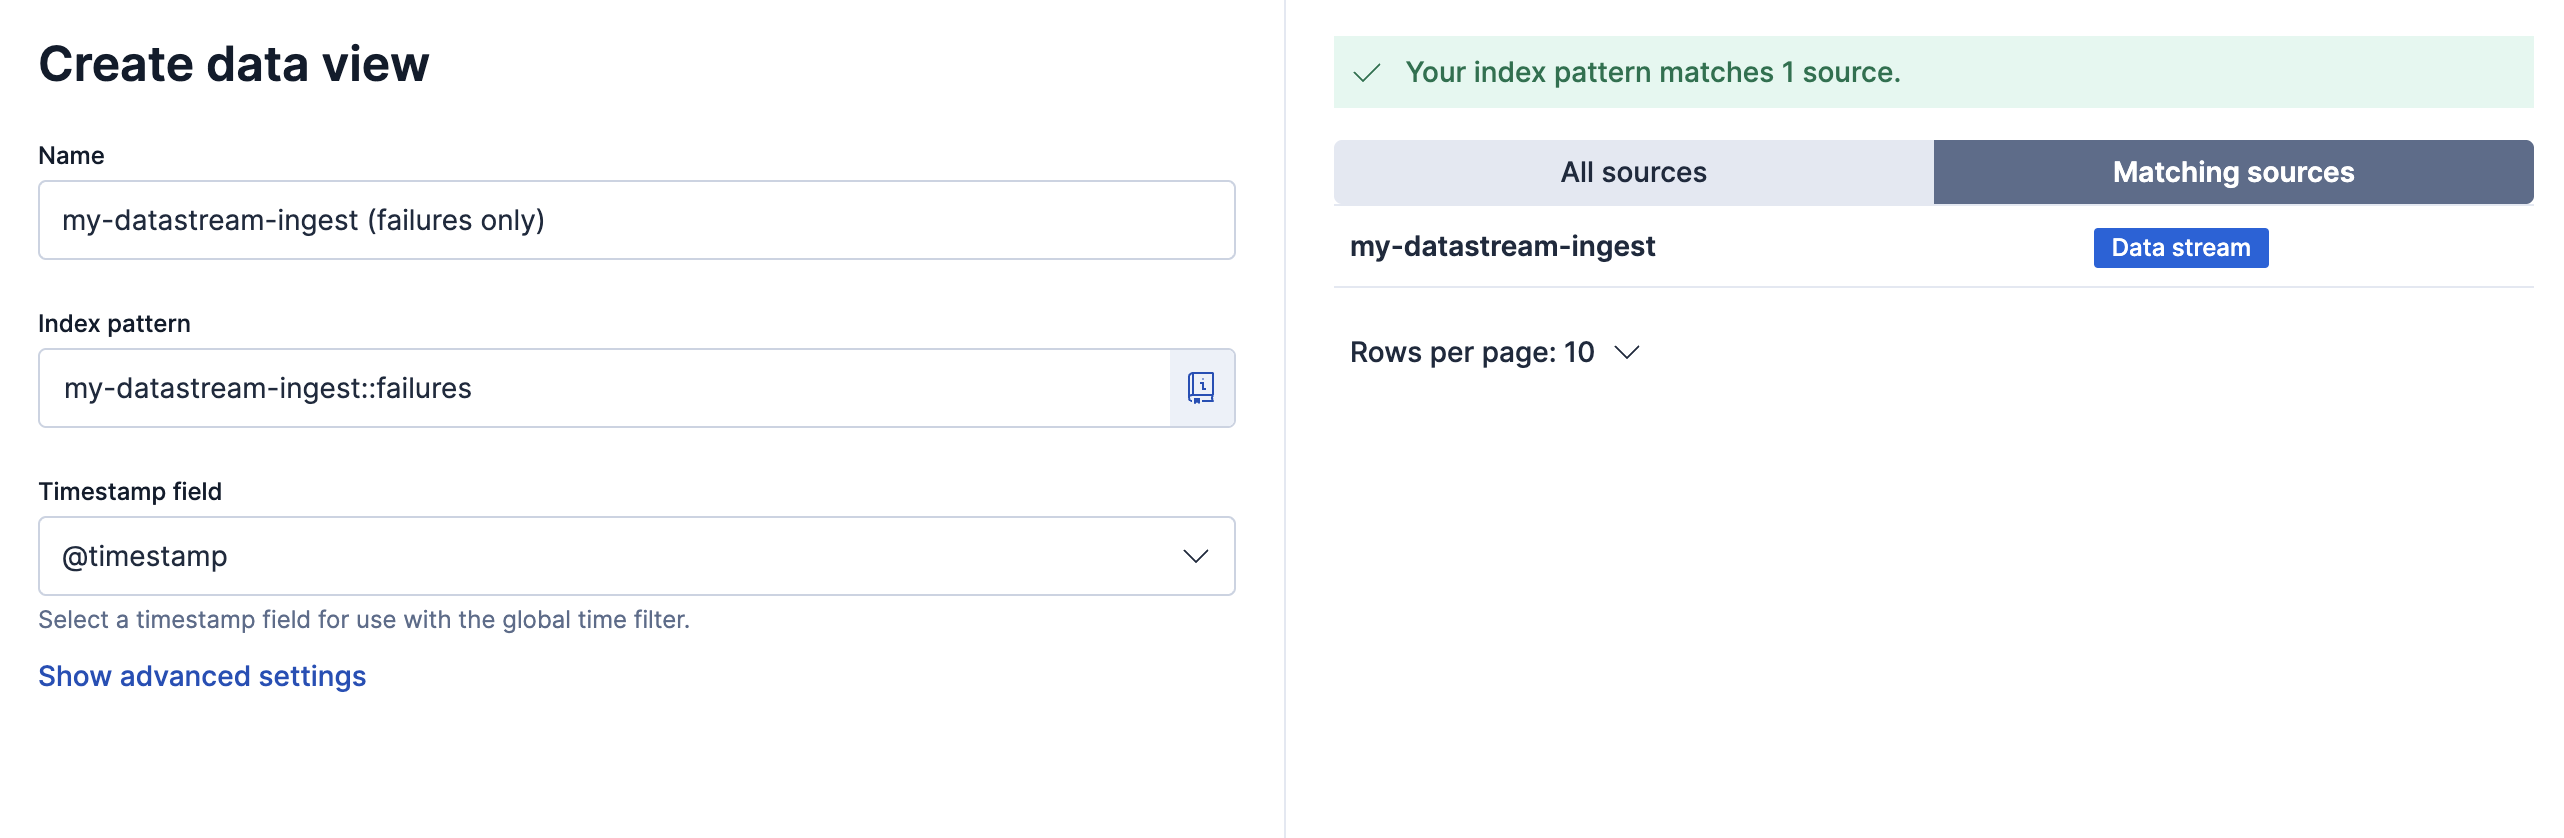This screenshot has height=838, width=2564.
Task: Click the Index pattern label
Action: [114, 323]
